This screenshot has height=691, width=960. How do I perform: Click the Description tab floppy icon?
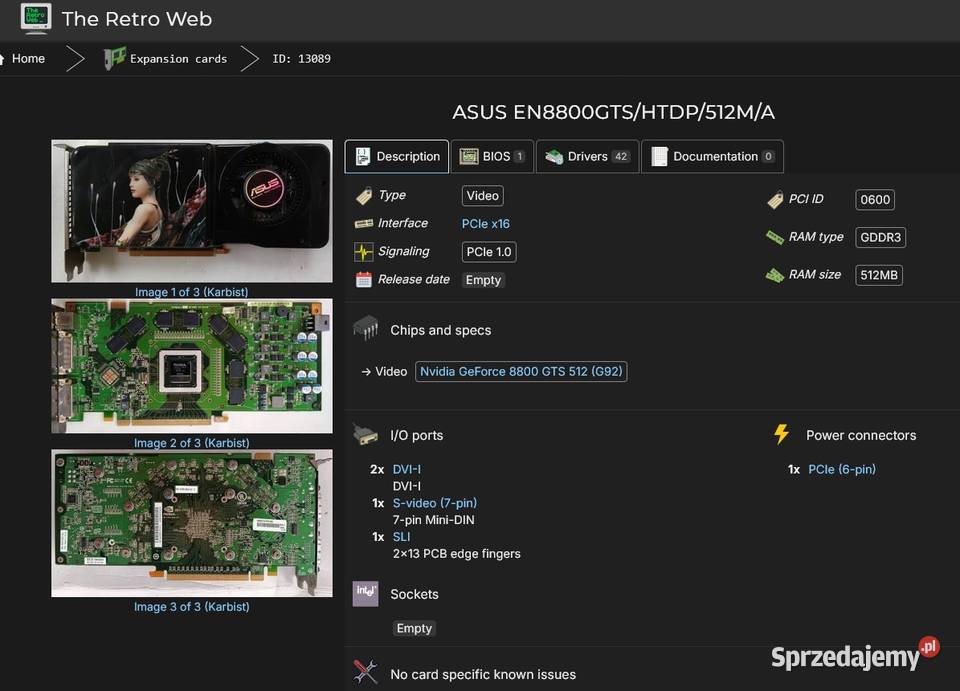coord(363,157)
